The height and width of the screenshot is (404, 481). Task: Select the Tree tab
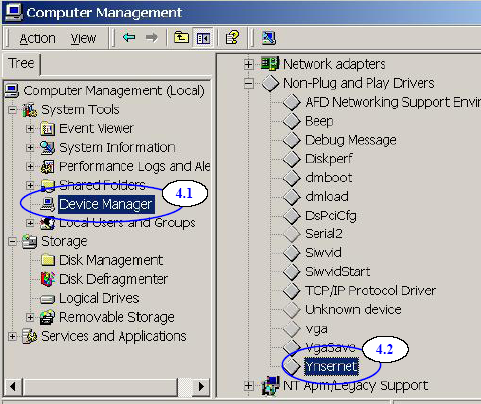(21, 63)
